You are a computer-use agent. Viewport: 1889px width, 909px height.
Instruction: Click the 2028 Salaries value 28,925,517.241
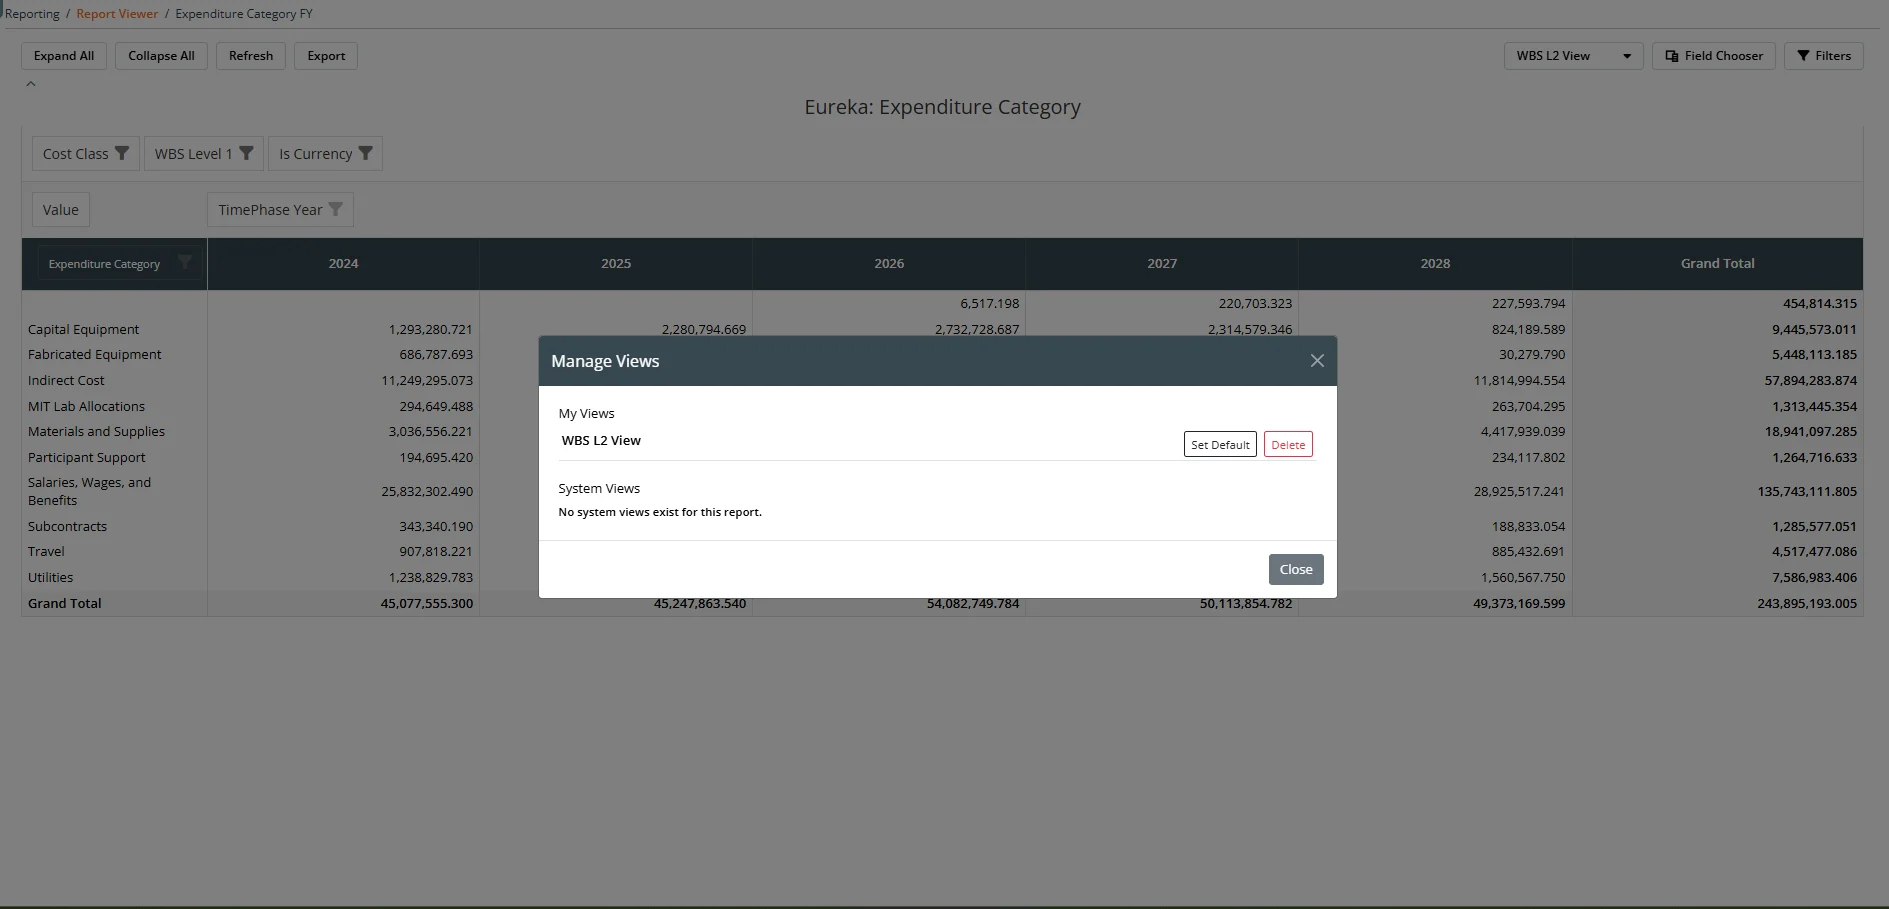pos(1519,491)
